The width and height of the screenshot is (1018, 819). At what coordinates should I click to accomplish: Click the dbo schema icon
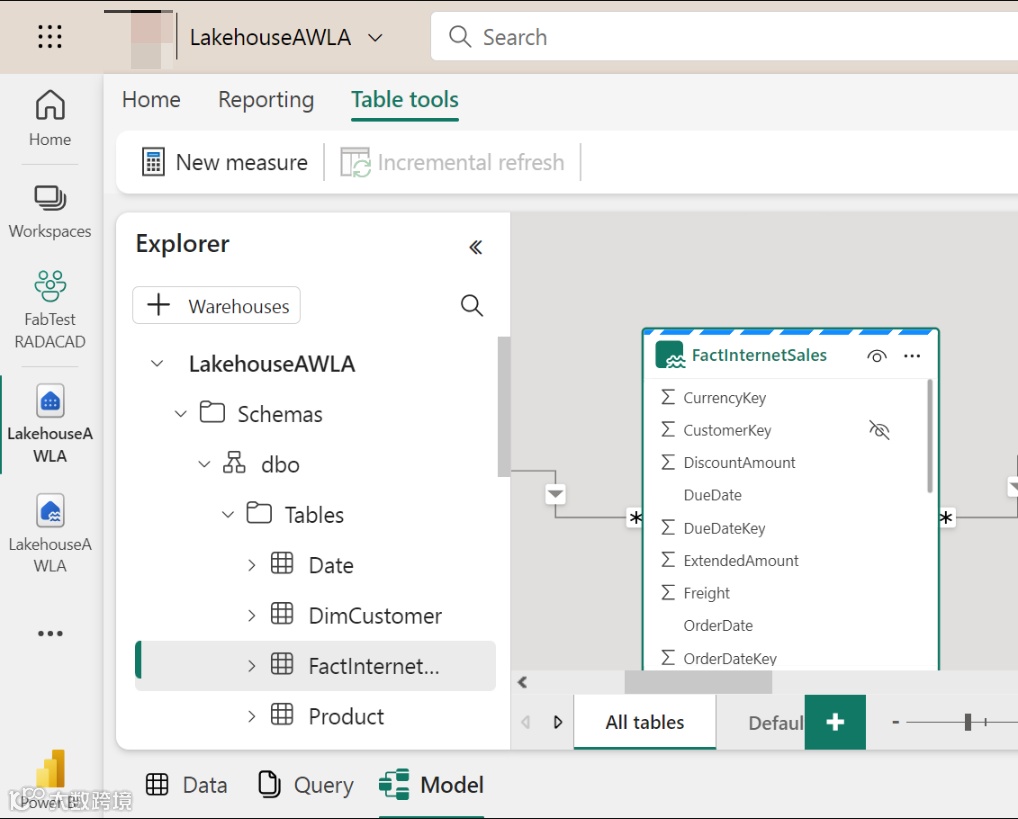click(x=234, y=462)
